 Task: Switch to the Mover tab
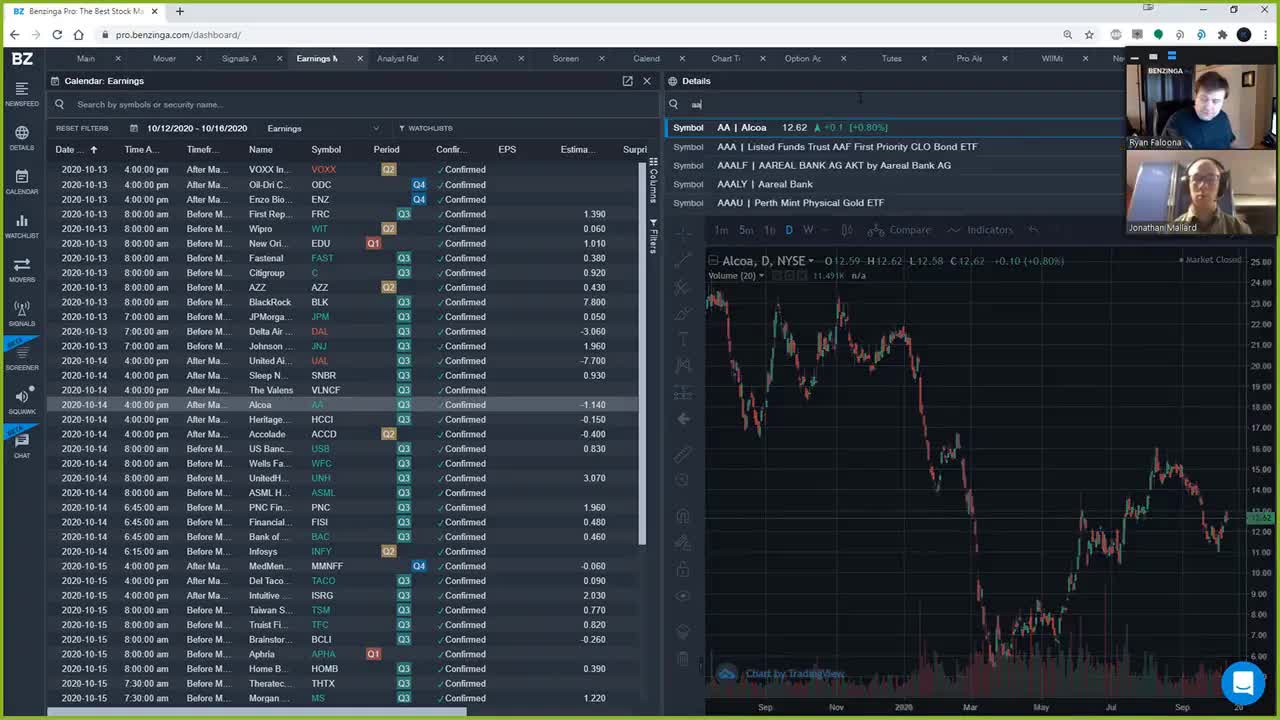click(x=164, y=59)
